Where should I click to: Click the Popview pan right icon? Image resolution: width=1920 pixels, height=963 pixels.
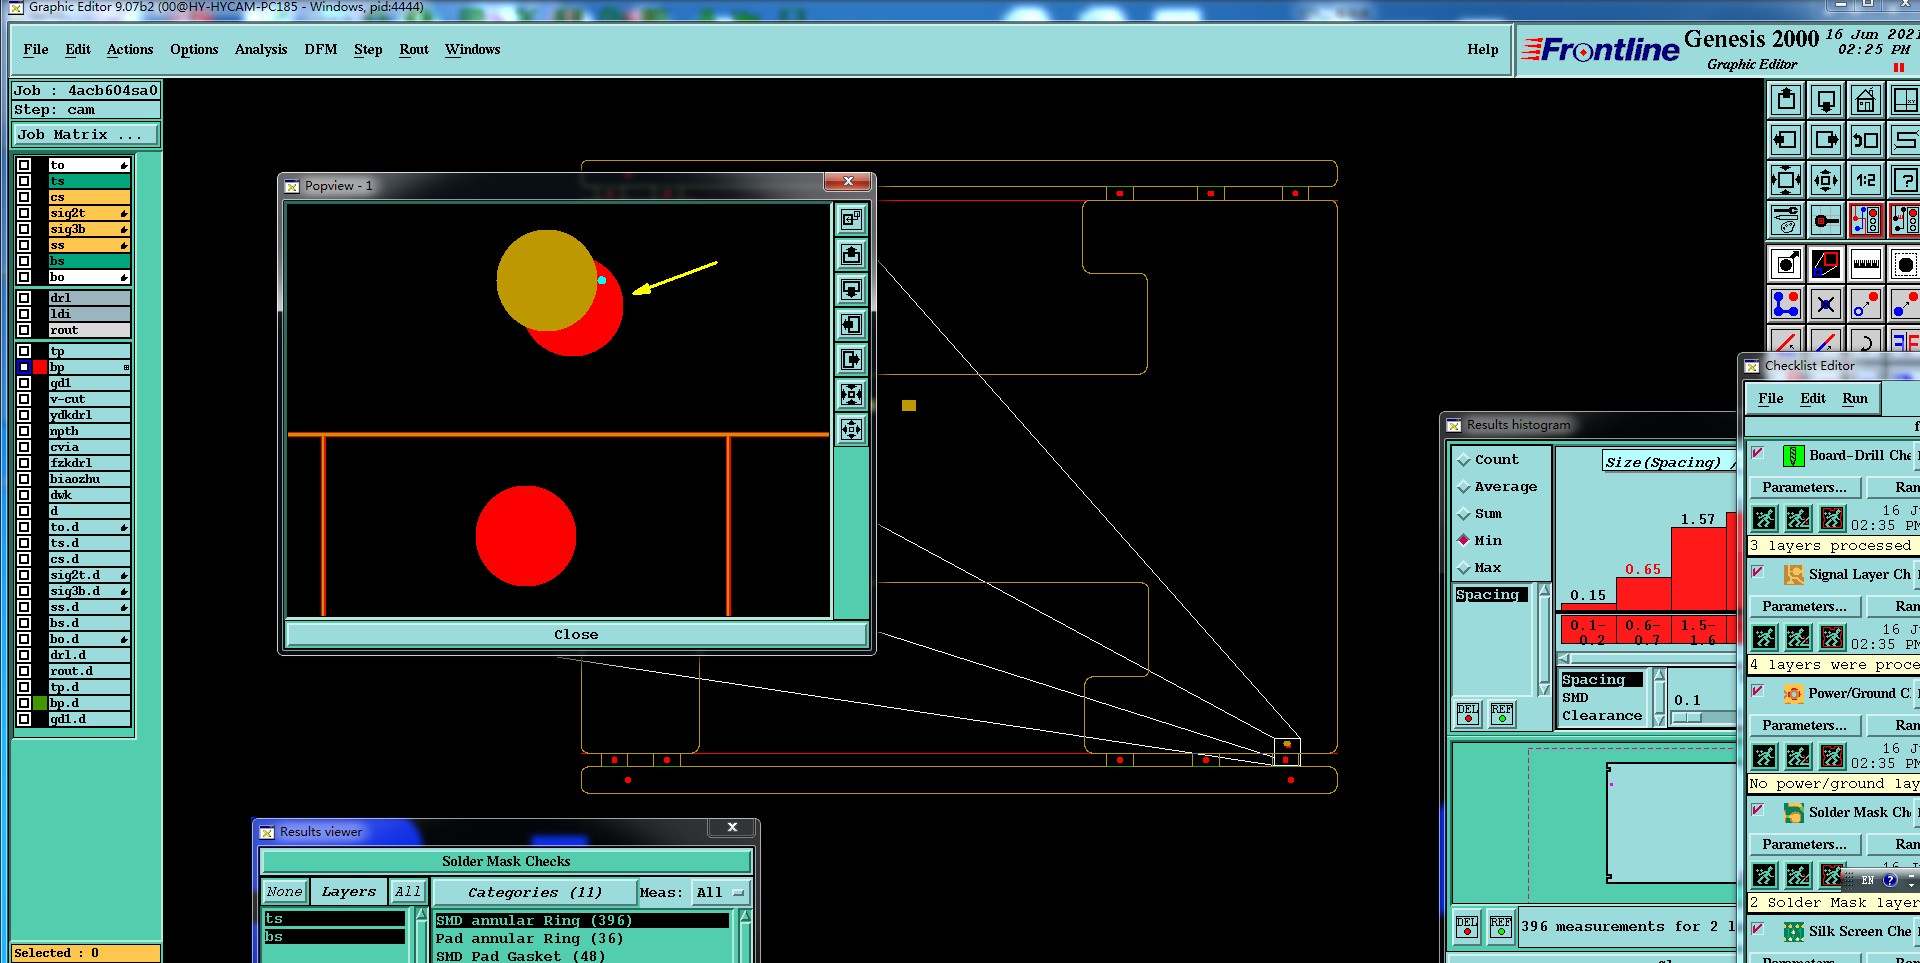pyautogui.click(x=851, y=359)
